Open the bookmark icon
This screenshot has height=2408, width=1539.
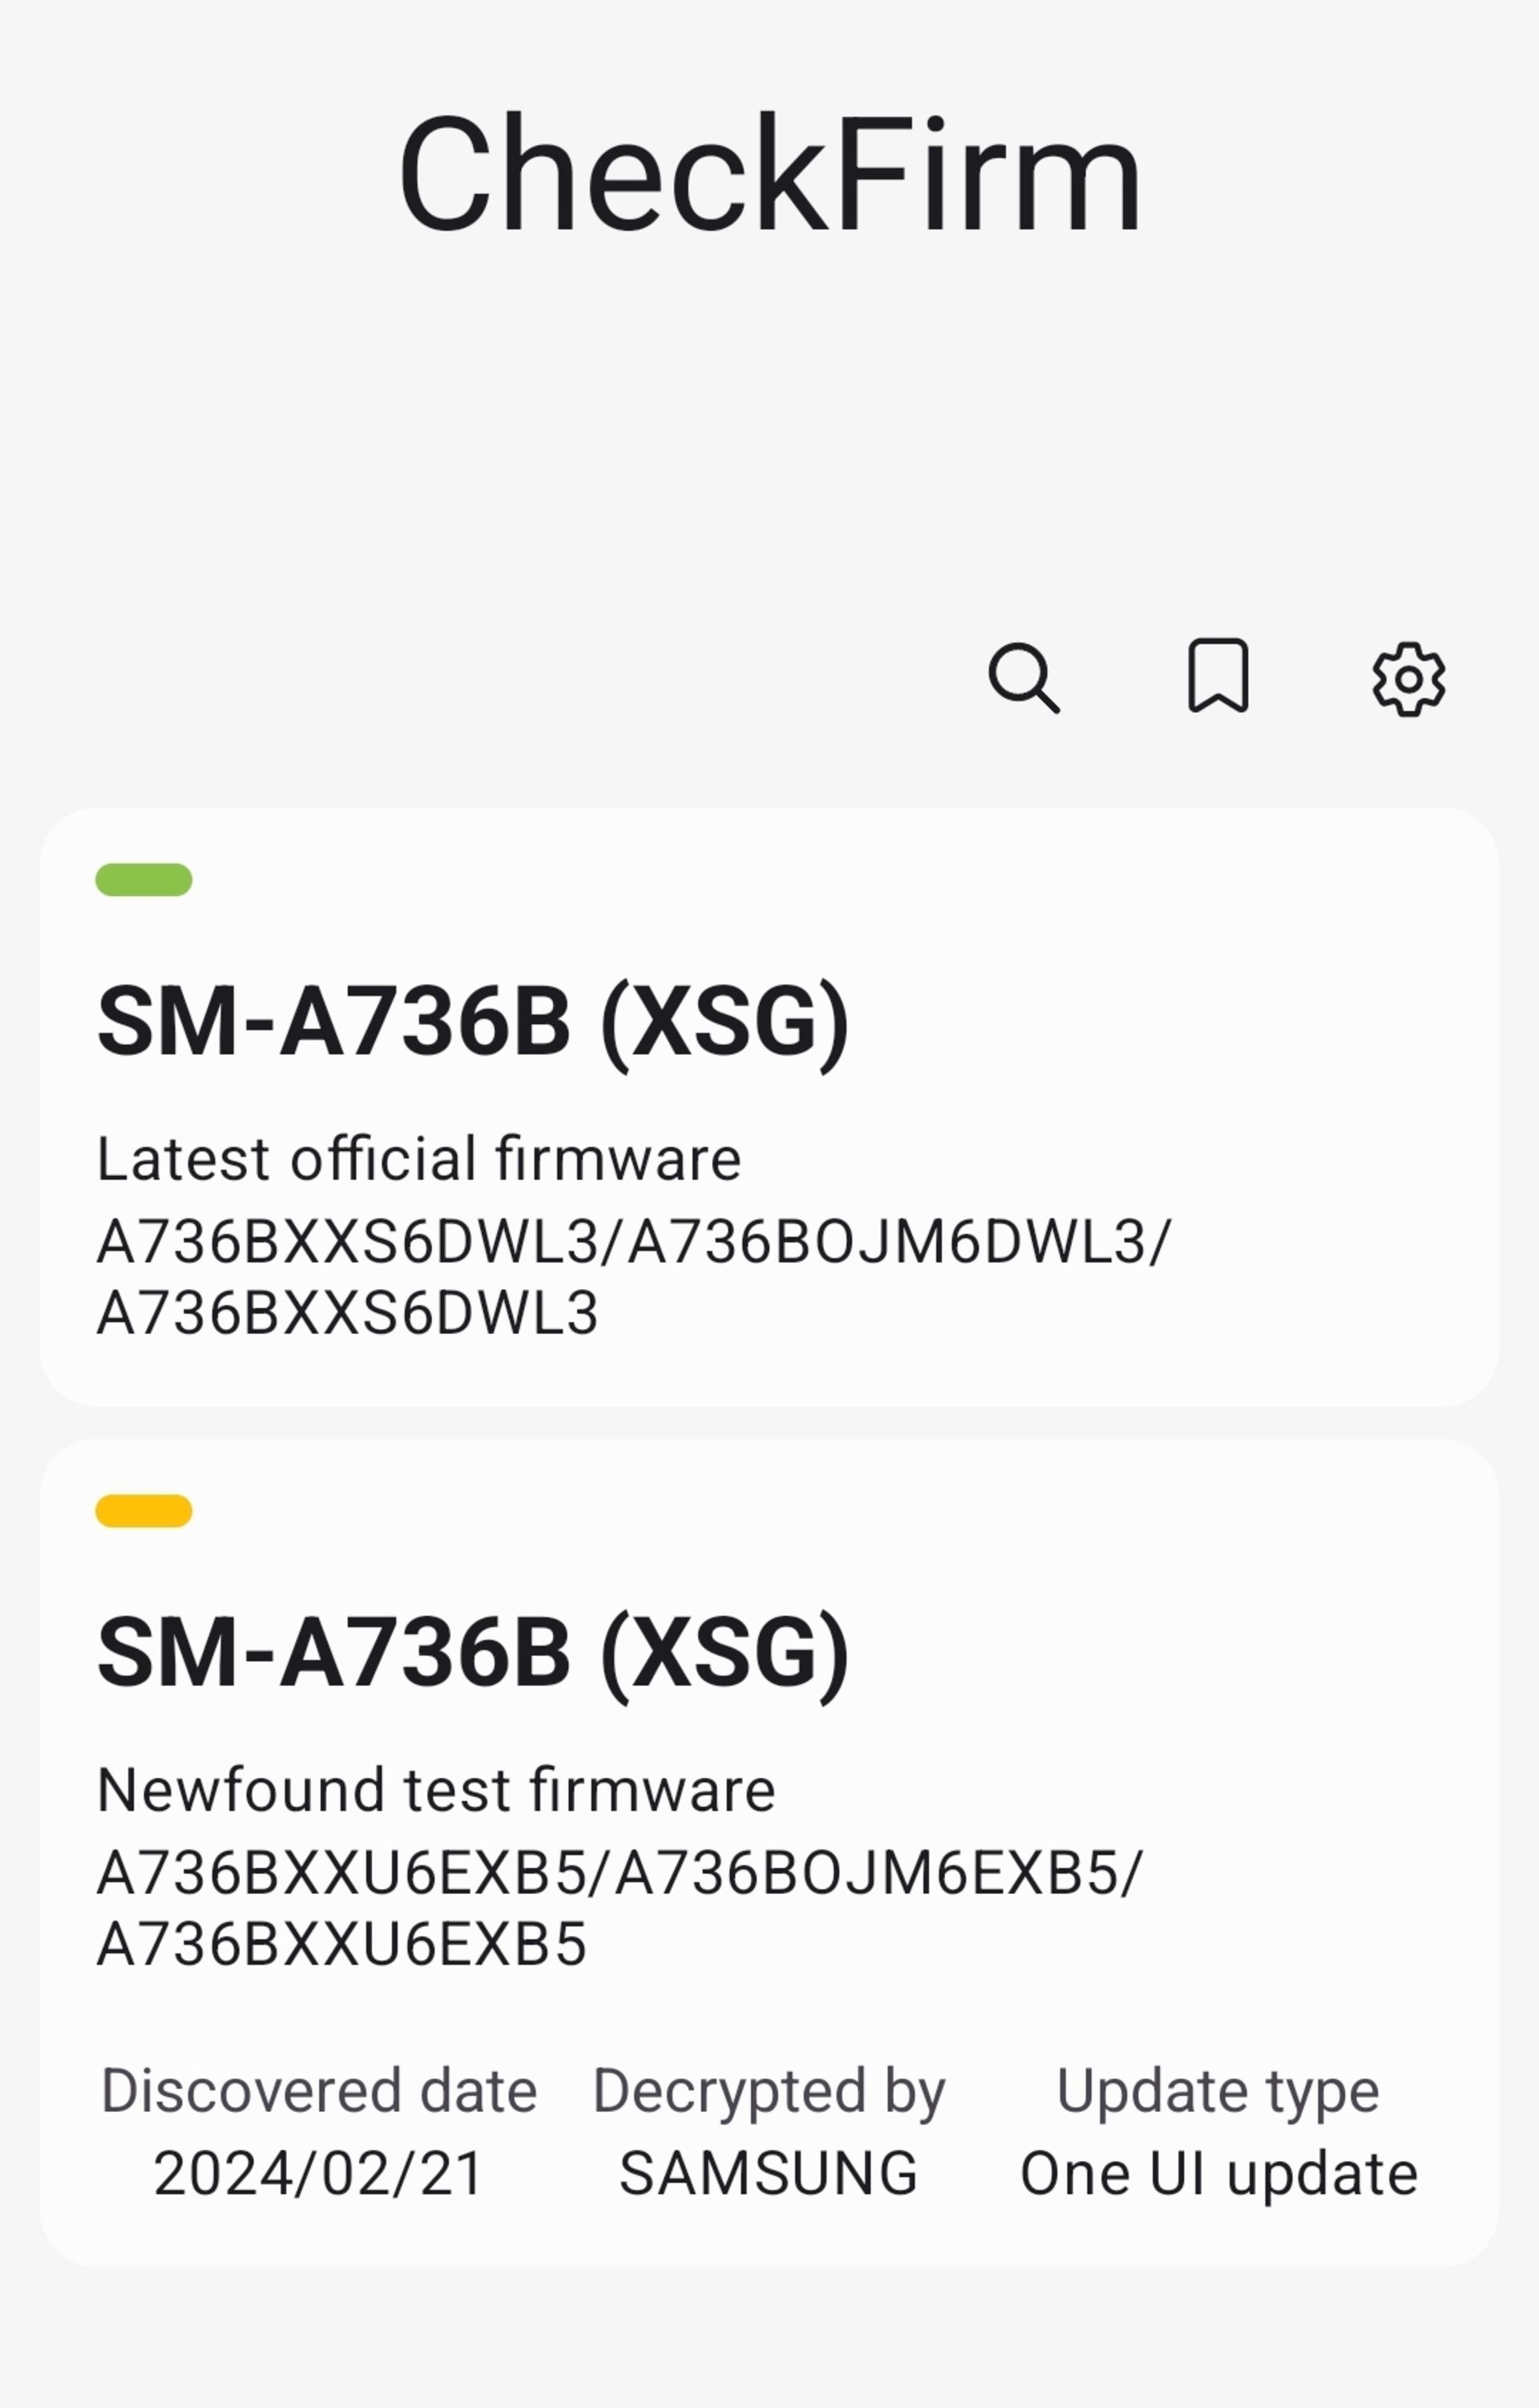click(x=1217, y=676)
